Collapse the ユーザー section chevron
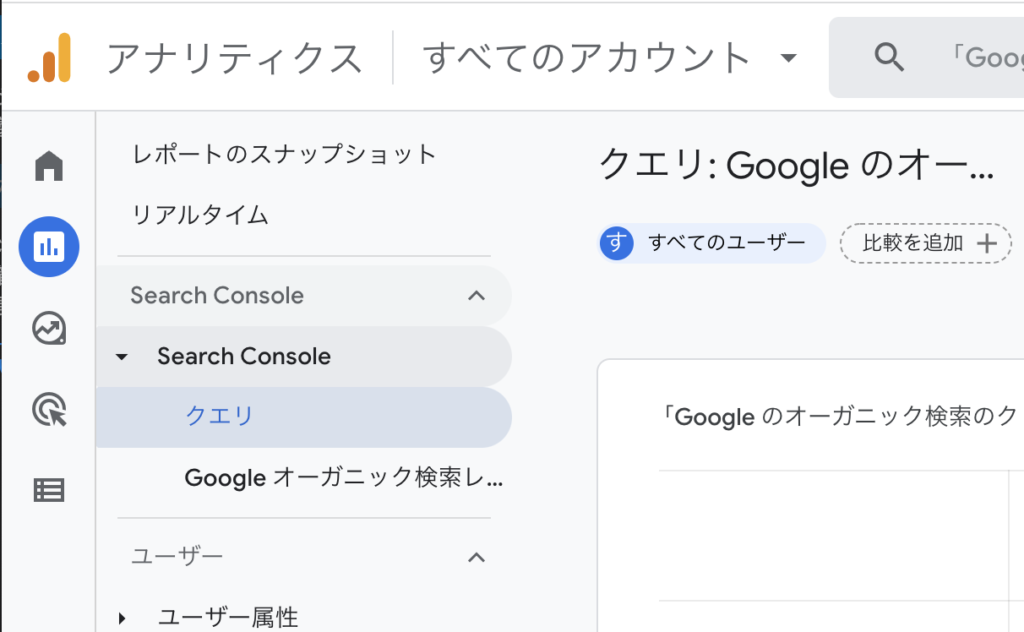This screenshot has width=1024, height=632. 477,558
